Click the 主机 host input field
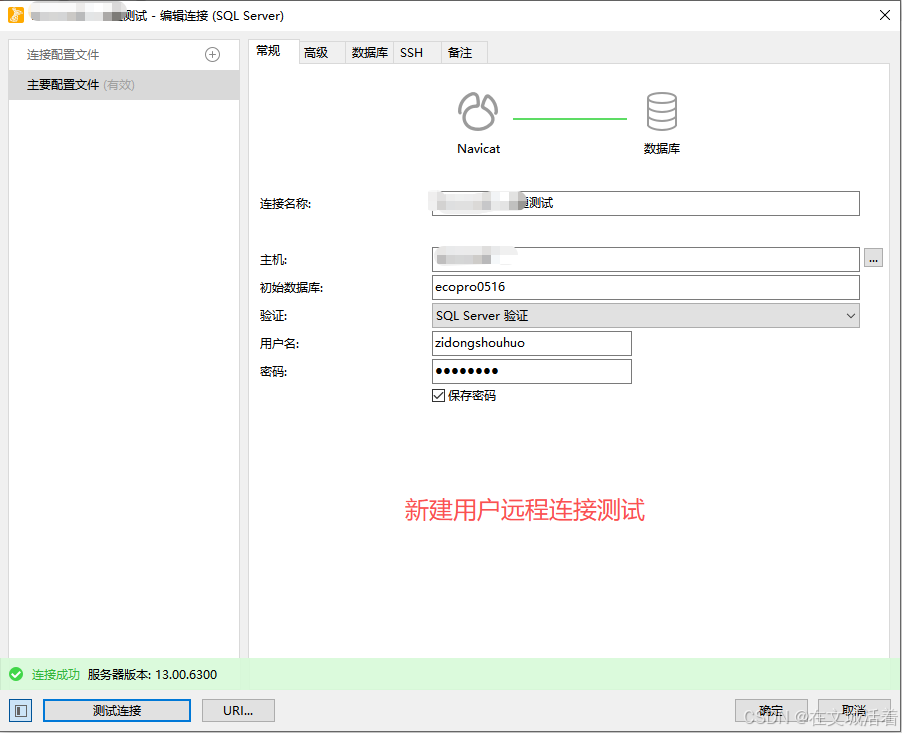902x733 pixels. point(645,259)
